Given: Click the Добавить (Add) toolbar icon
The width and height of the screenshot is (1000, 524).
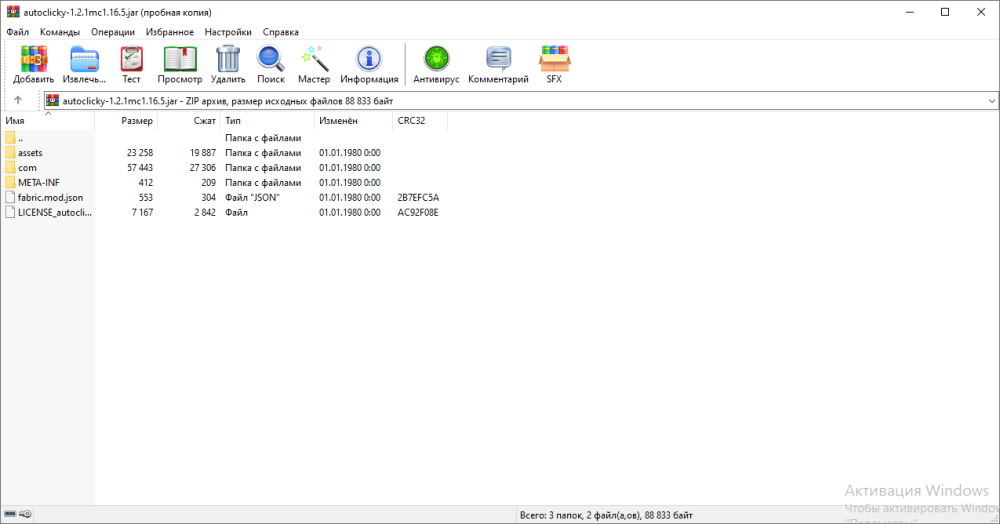Looking at the screenshot, I should [33, 59].
